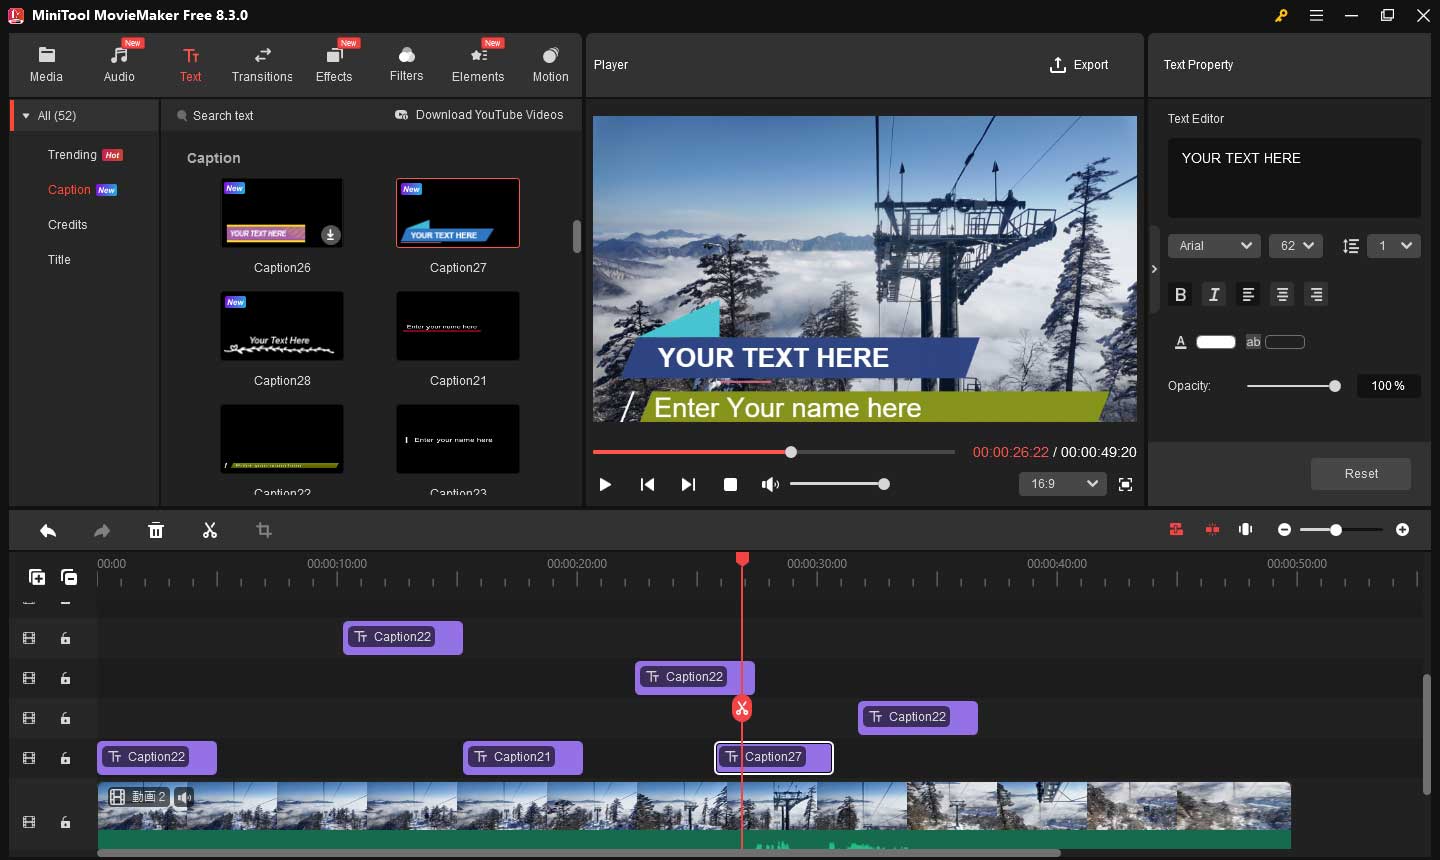The height and width of the screenshot is (860, 1440).
Task: Align text to the left
Action: pos(1248,294)
